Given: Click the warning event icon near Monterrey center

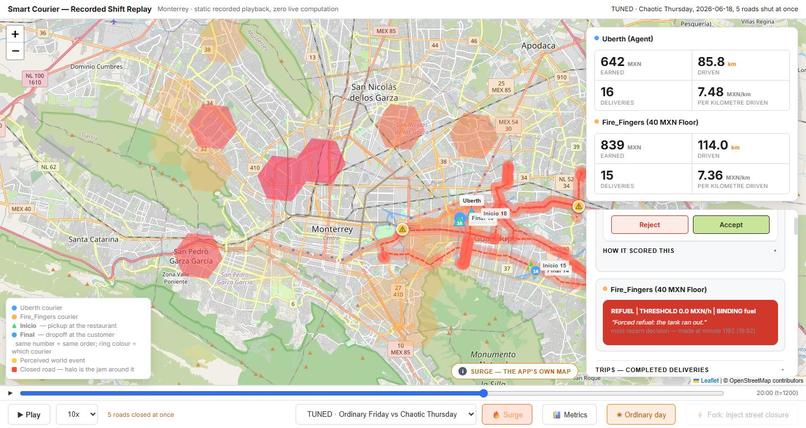Looking at the screenshot, I should tap(402, 229).
